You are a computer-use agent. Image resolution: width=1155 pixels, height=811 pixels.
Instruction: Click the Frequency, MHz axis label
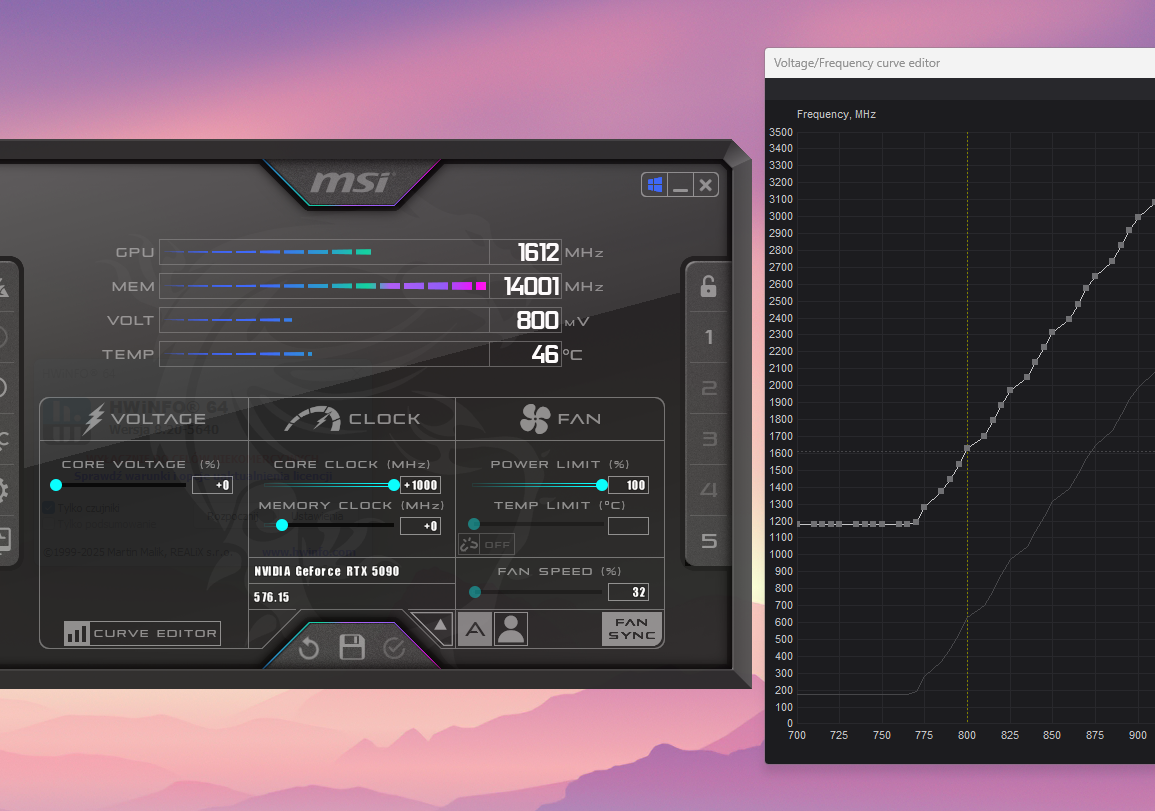point(836,114)
